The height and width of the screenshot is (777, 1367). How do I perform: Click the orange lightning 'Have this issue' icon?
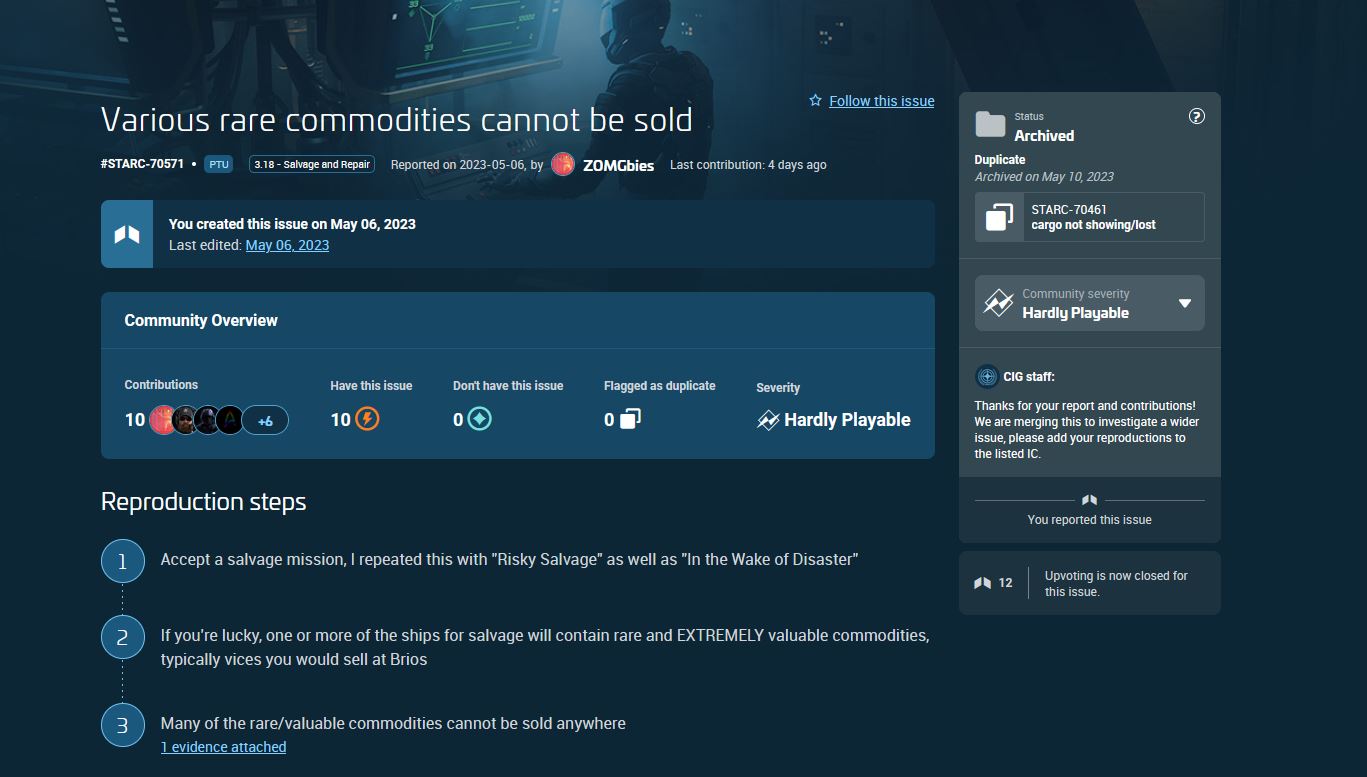(368, 419)
